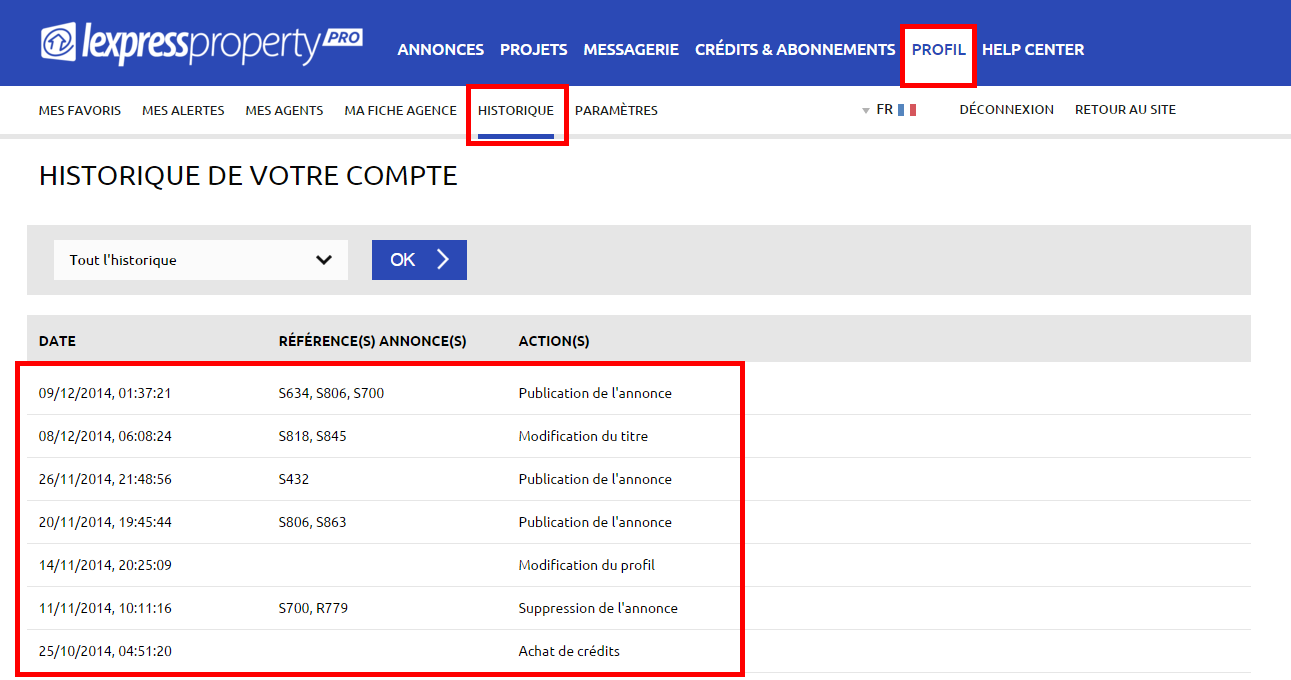The width and height of the screenshot is (1291, 680).
Task: Click date 26/11/2014, 21:48:56
Action: point(105,479)
